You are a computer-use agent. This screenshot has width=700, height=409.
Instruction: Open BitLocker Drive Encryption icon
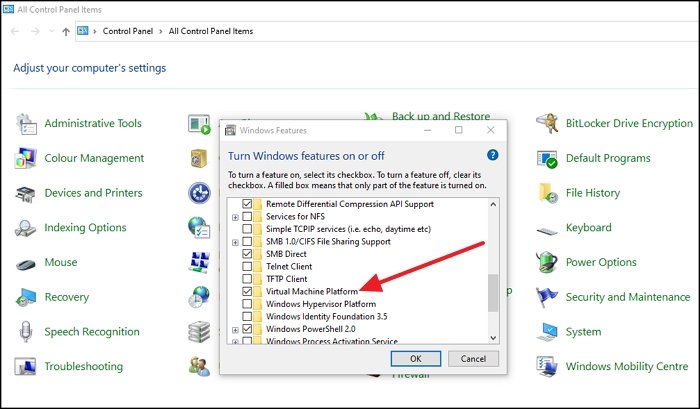(547, 123)
